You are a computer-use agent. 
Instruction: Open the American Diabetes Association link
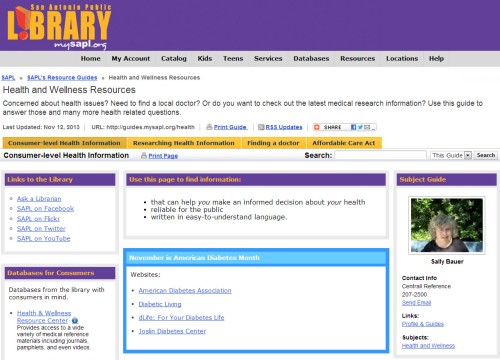click(185, 291)
